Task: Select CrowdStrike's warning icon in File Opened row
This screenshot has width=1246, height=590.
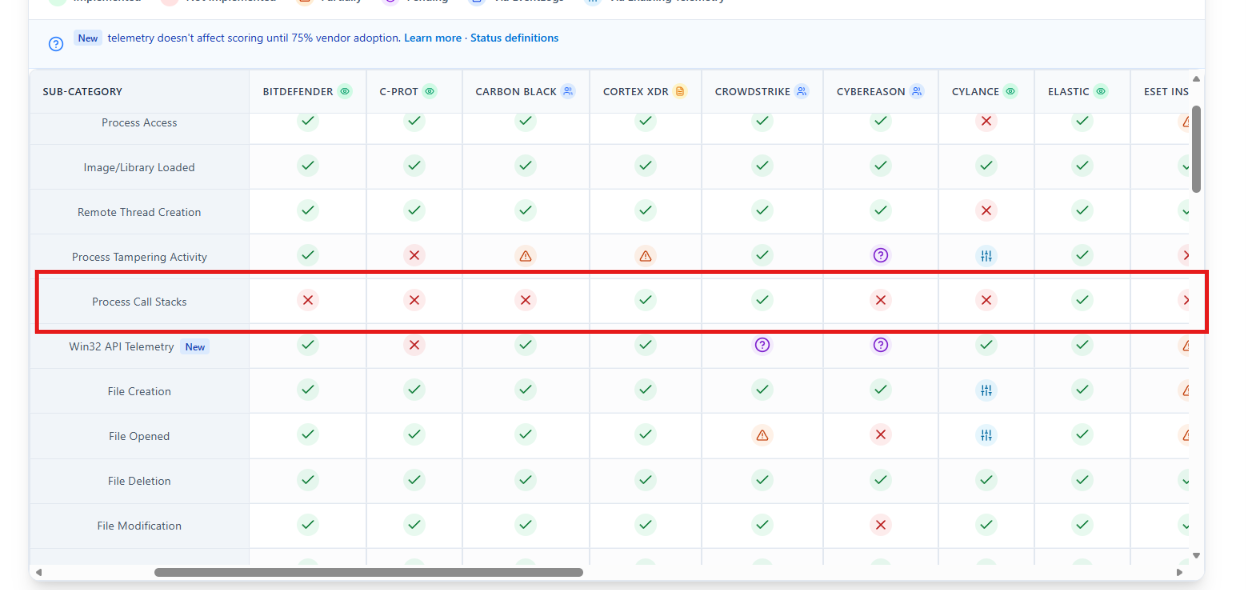Action: pyautogui.click(x=763, y=435)
